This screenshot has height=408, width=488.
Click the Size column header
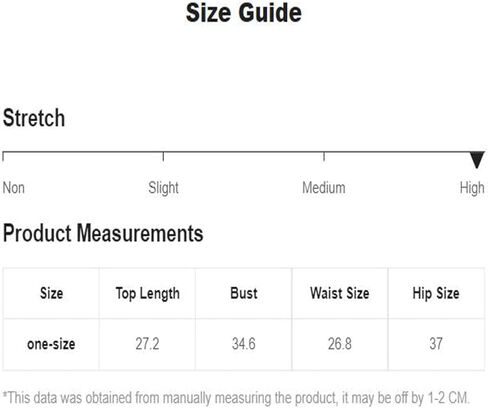(51, 293)
